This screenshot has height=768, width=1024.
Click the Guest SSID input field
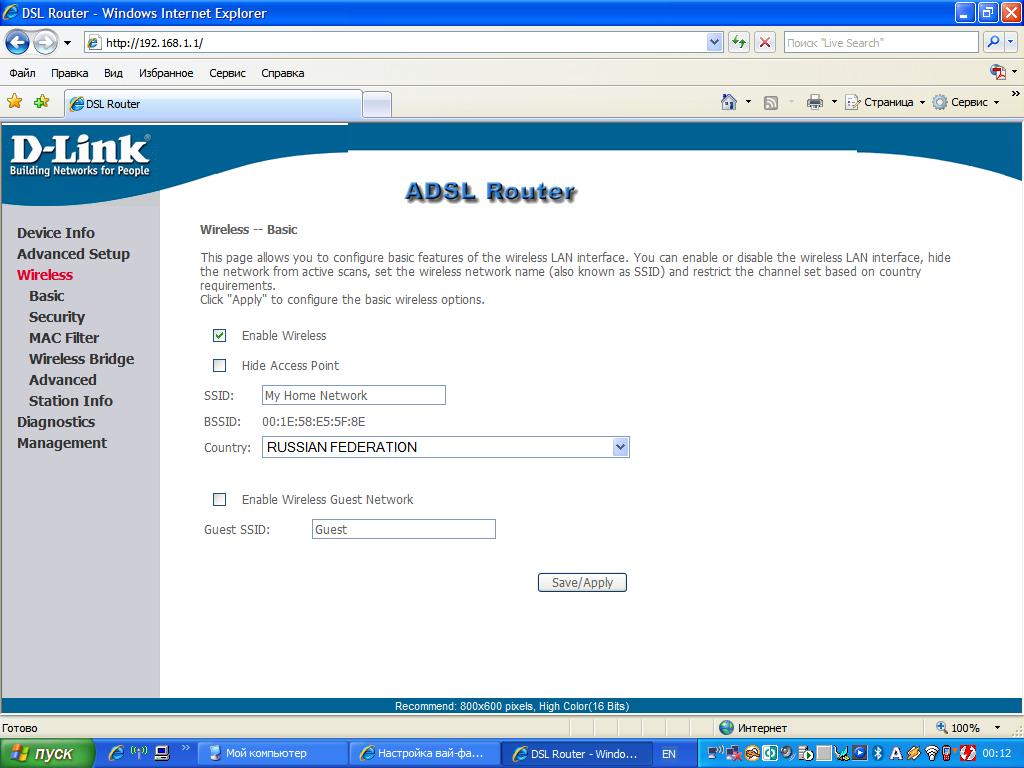click(x=404, y=529)
